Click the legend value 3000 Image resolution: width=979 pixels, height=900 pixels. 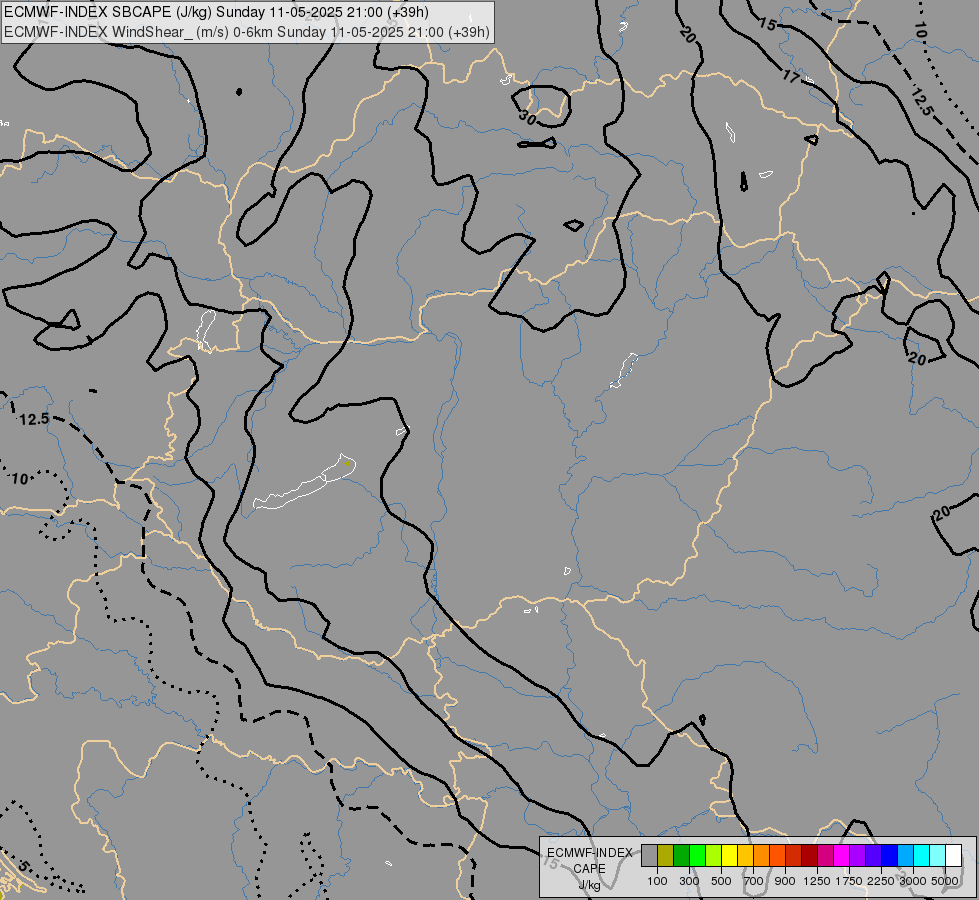(x=912, y=881)
